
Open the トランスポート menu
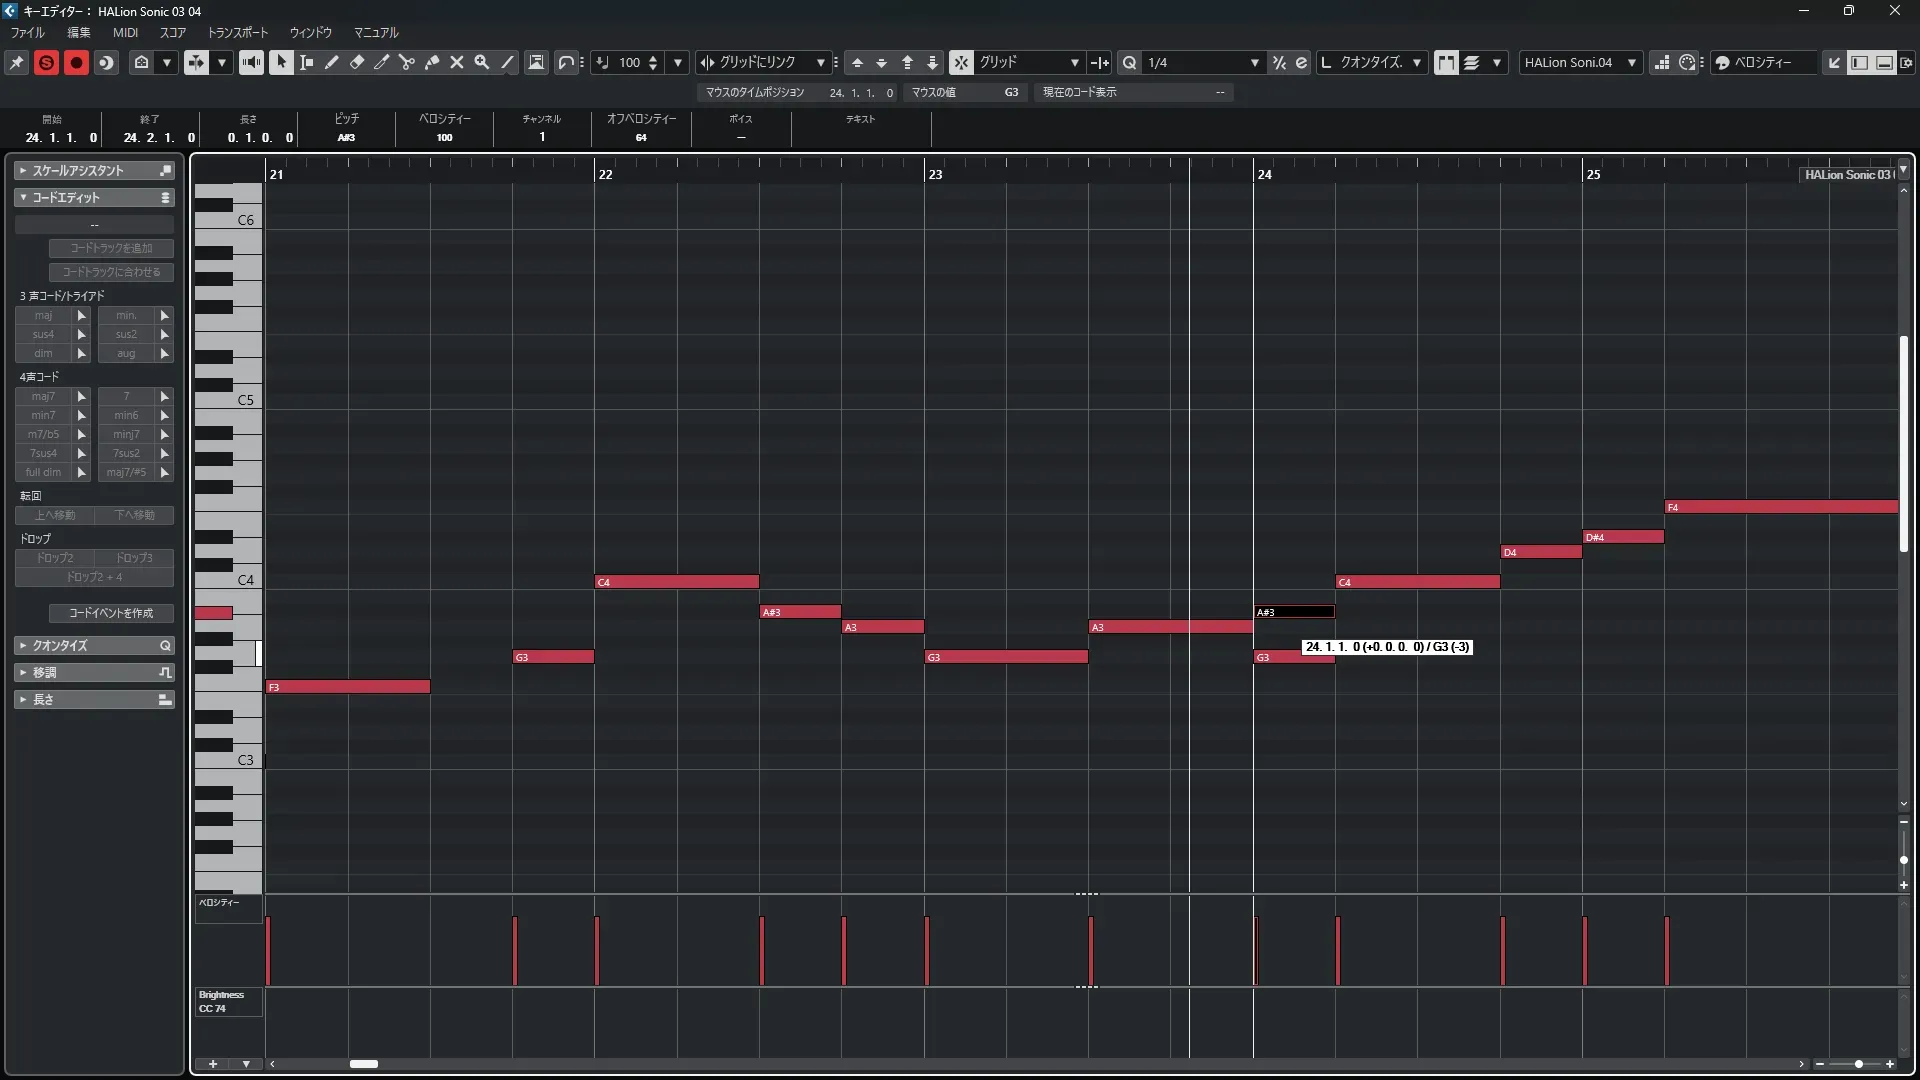tap(237, 32)
